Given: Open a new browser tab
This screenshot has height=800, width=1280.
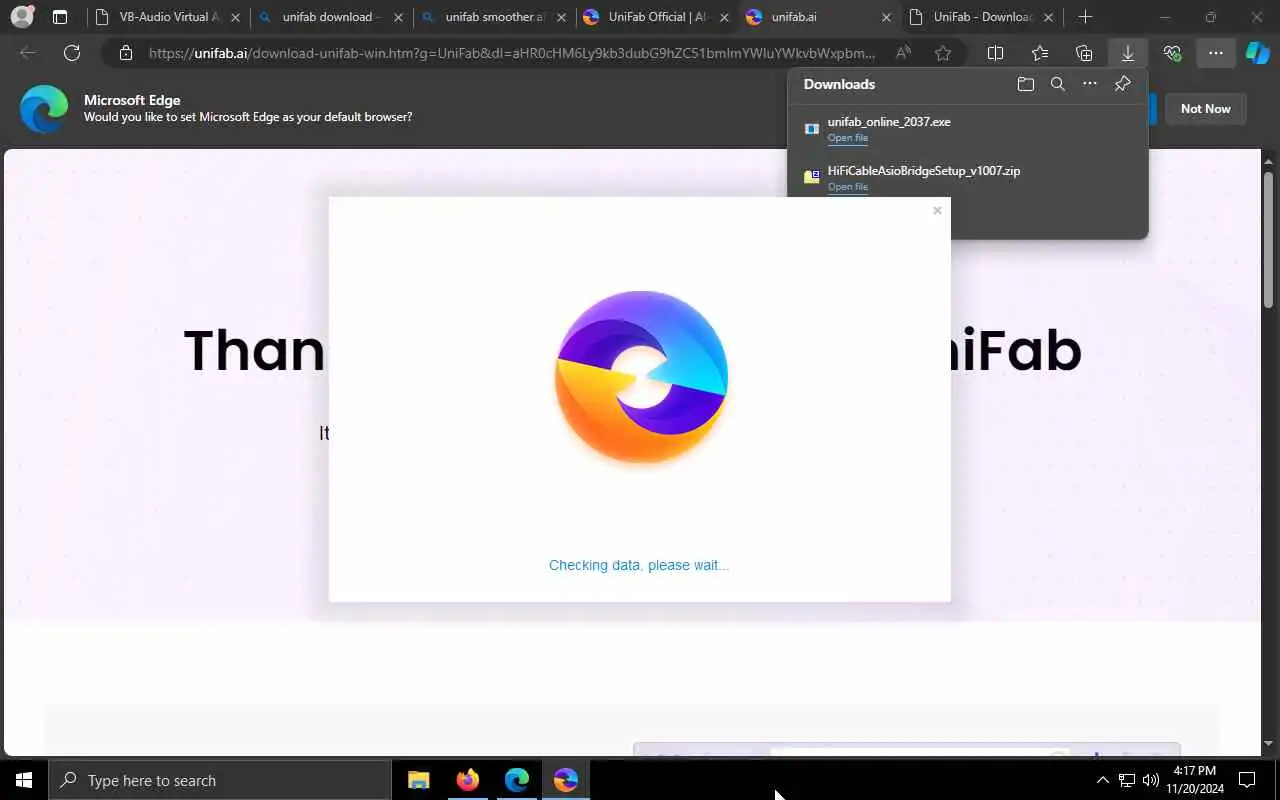Looking at the screenshot, I should pos(1085,17).
